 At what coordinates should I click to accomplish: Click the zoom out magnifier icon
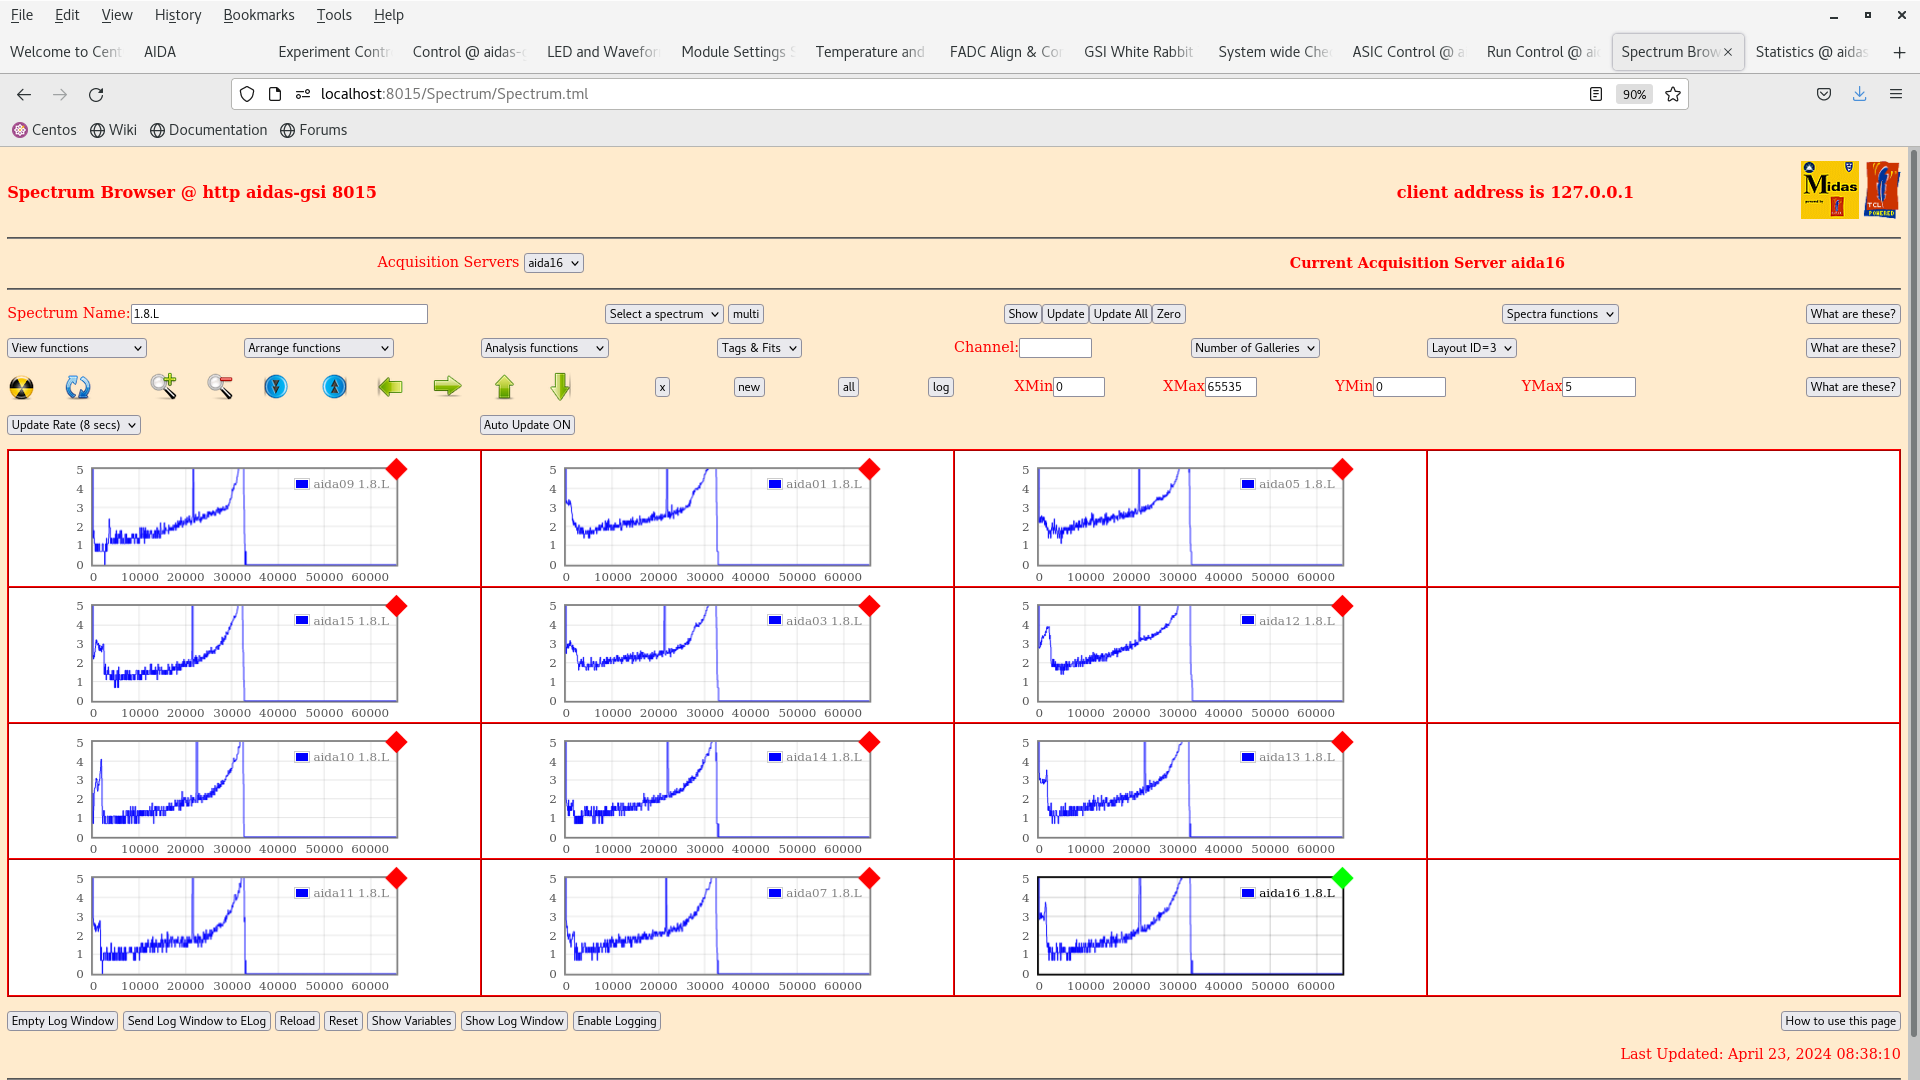[x=220, y=386]
